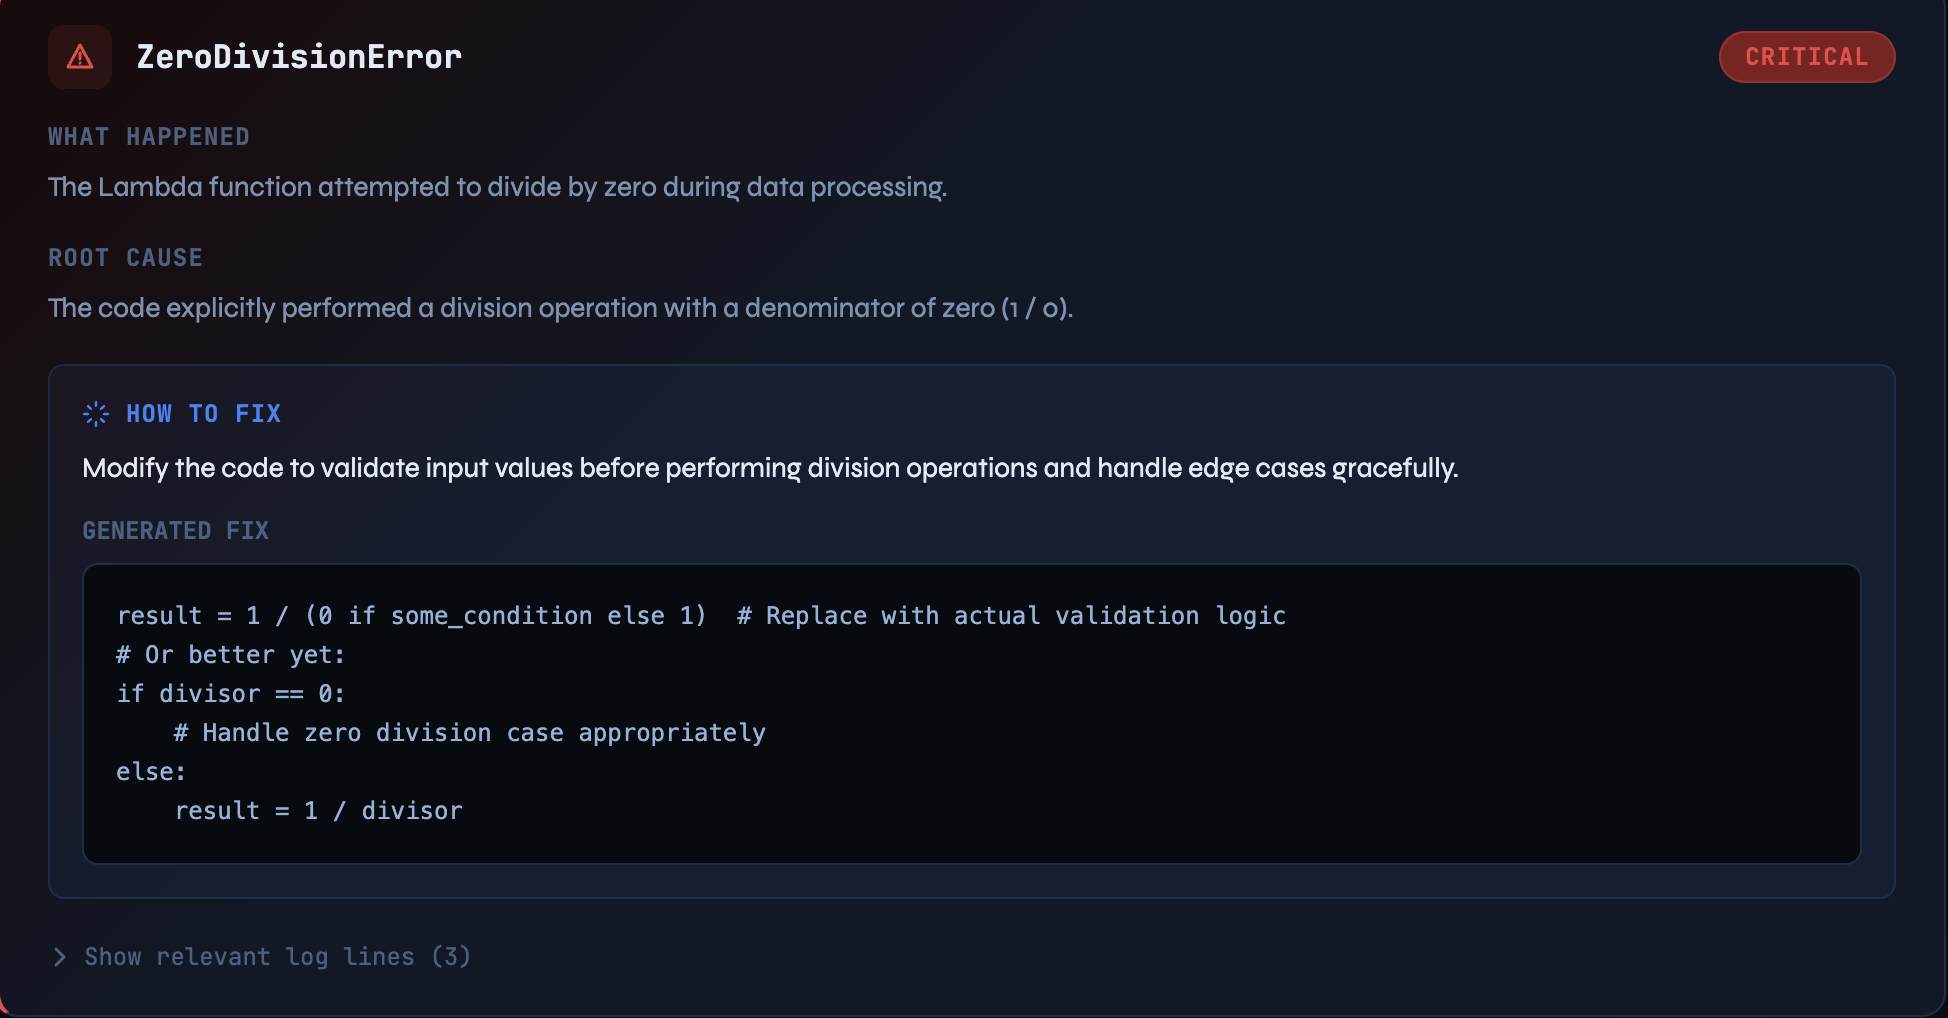Screen dimensions: 1948x1018
Task: Click the 'Handle zero division case' comment
Action: [470, 733]
